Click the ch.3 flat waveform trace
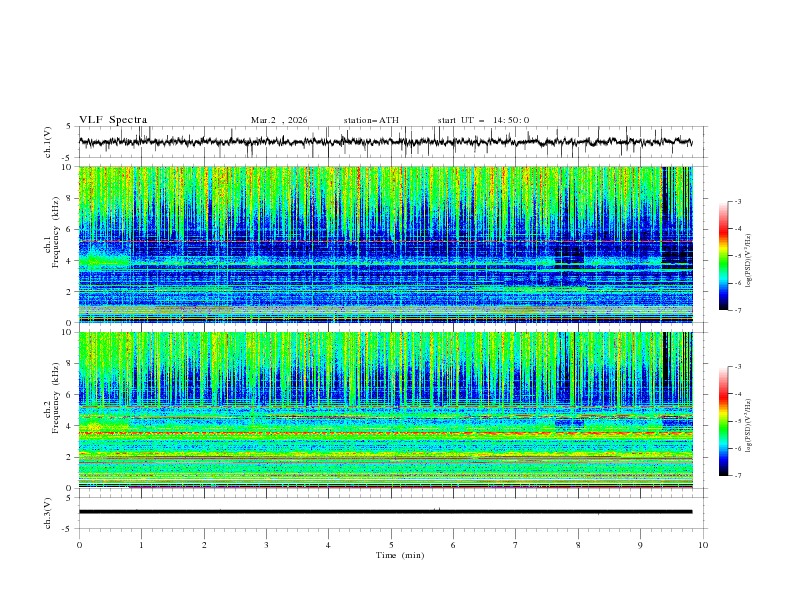This screenshot has height=612, width=792. (x=385, y=512)
